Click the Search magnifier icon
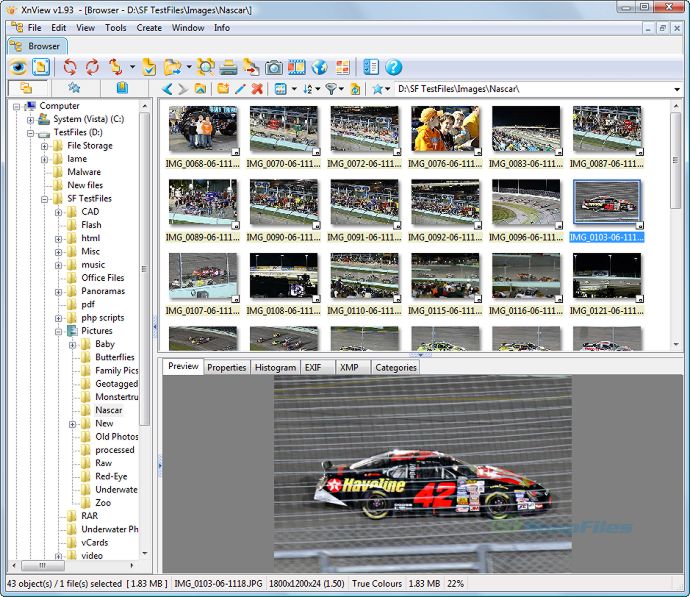 tap(206, 67)
